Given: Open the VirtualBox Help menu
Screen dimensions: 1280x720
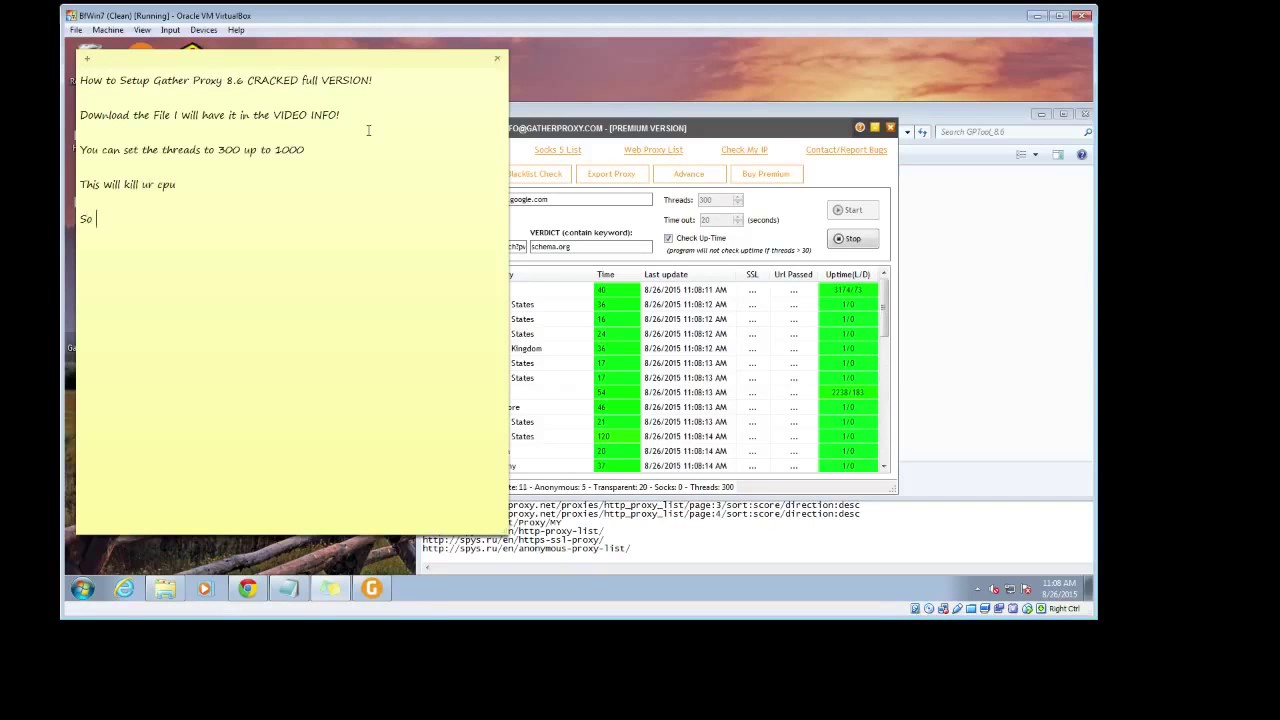Looking at the screenshot, I should pyautogui.click(x=236, y=30).
